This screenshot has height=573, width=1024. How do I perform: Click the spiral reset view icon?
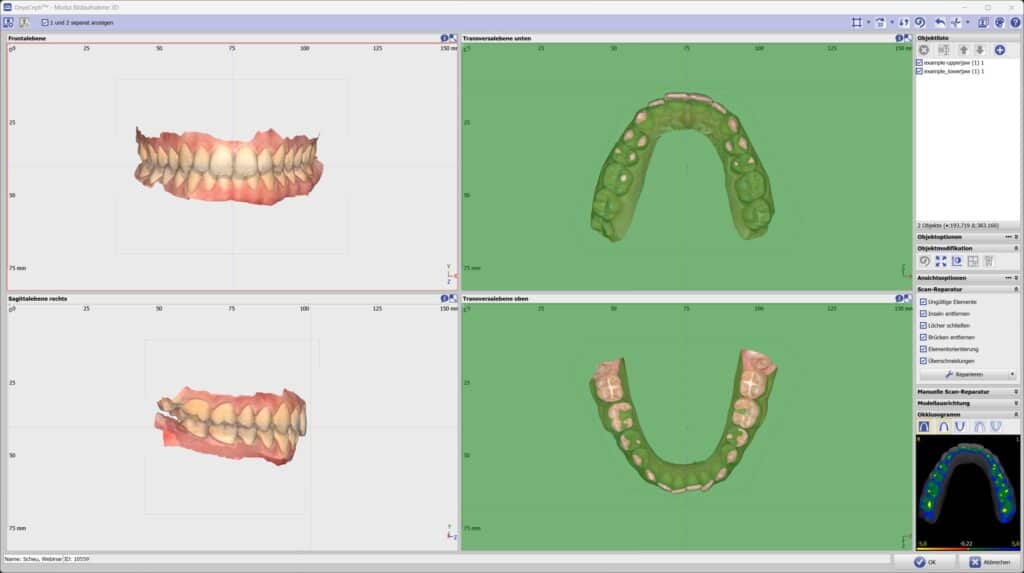click(x=919, y=22)
